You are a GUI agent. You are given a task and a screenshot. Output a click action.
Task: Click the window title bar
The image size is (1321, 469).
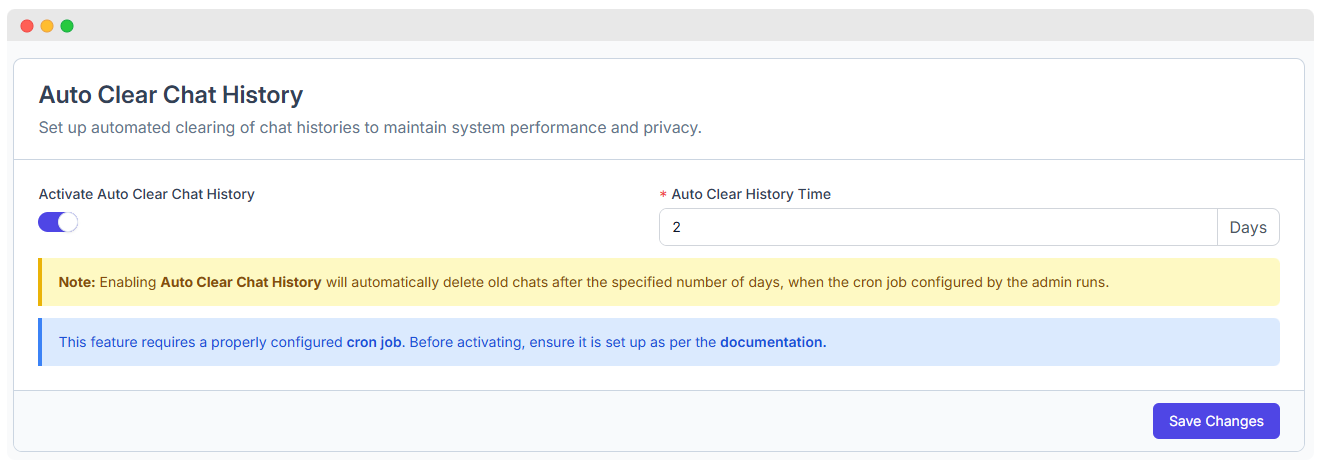660,26
